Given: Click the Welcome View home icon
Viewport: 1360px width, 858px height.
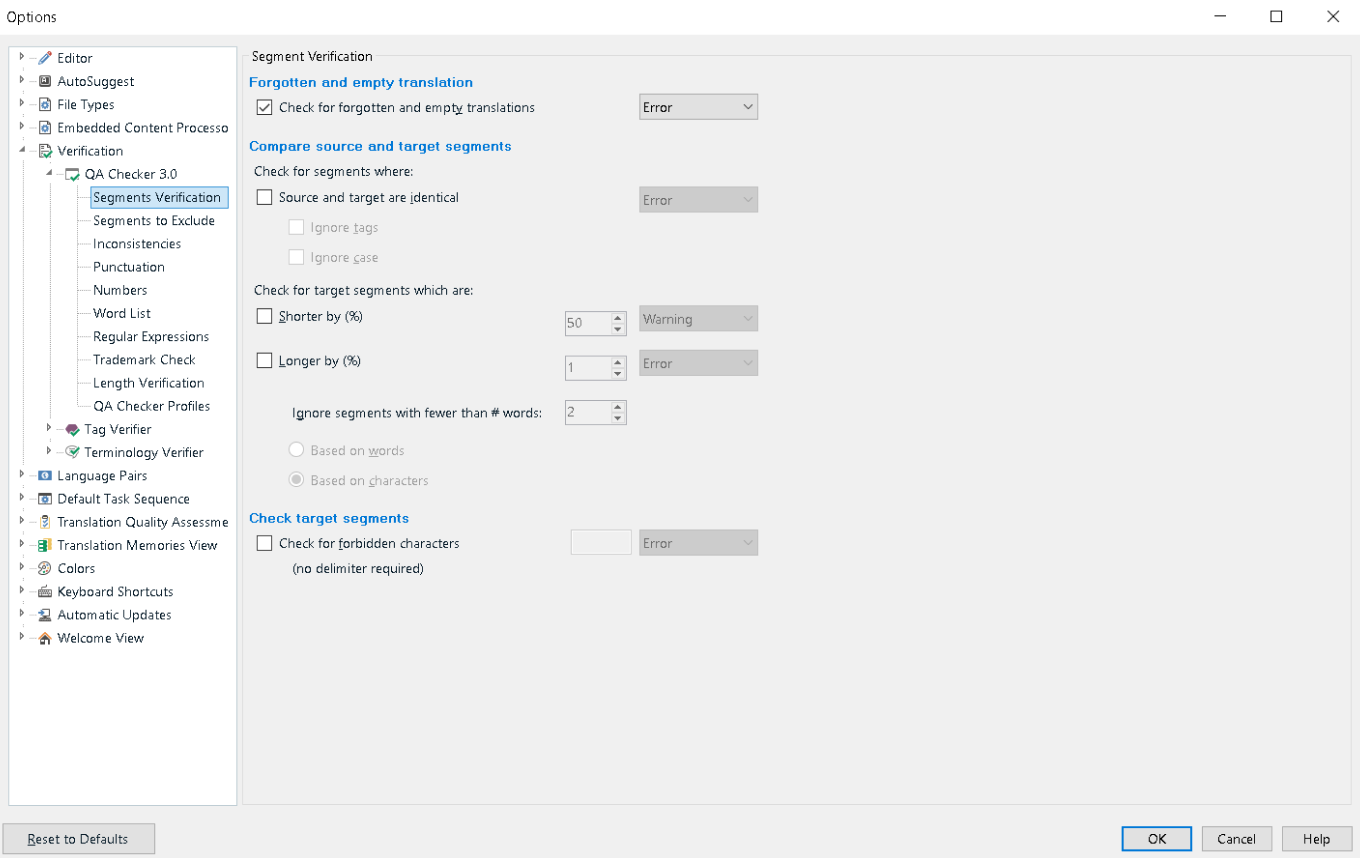Looking at the screenshot, I should [45, 638].
